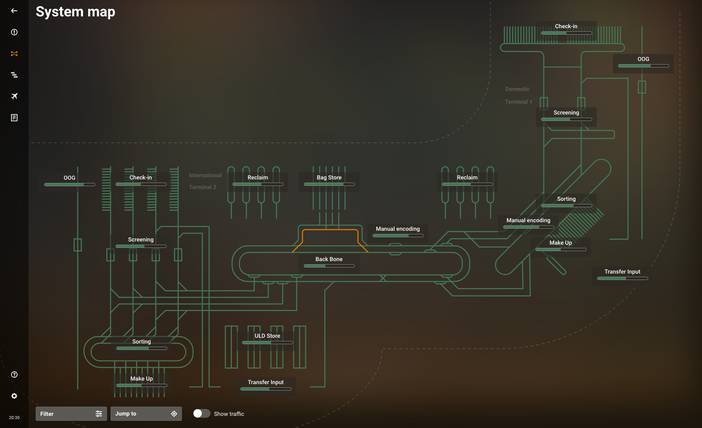702x428 pixels.
Task: Select Reclaim node nearest Domestic Manual encoding
Action: coord(467,180)
